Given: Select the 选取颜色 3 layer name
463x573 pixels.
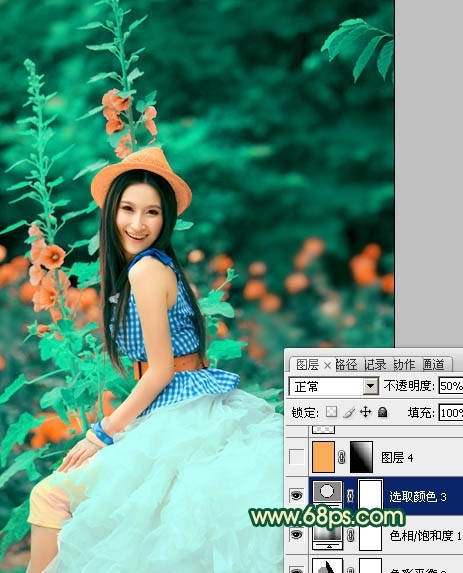Looking at the screenshot, I should 418,497.
